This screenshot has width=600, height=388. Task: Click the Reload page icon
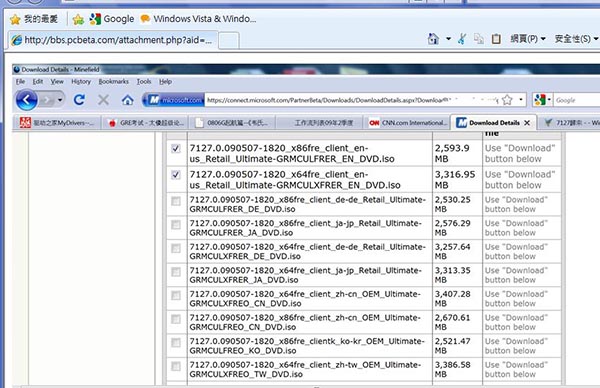coord(79,100)
